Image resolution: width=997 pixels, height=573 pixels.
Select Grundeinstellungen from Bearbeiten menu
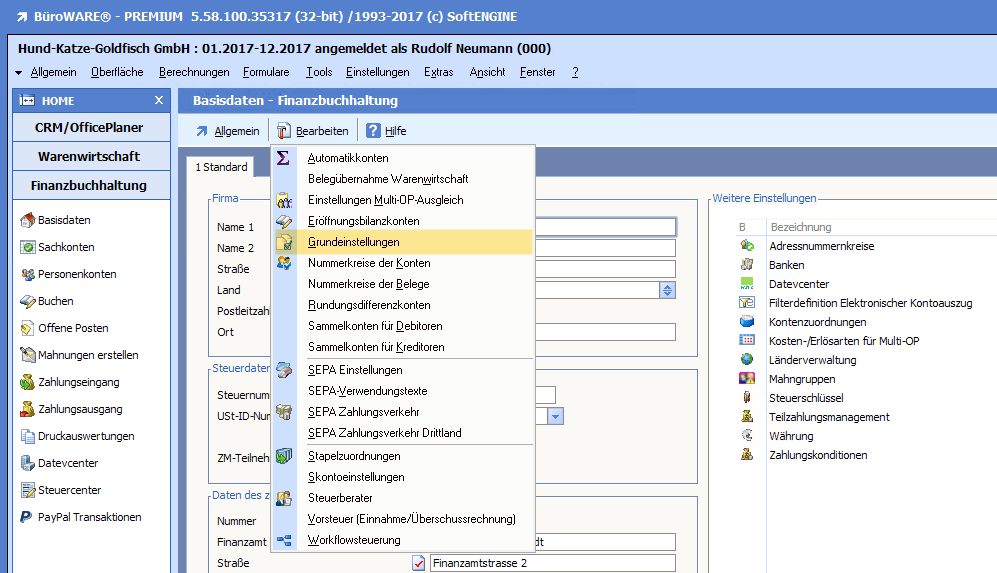[x=353, y=242]
